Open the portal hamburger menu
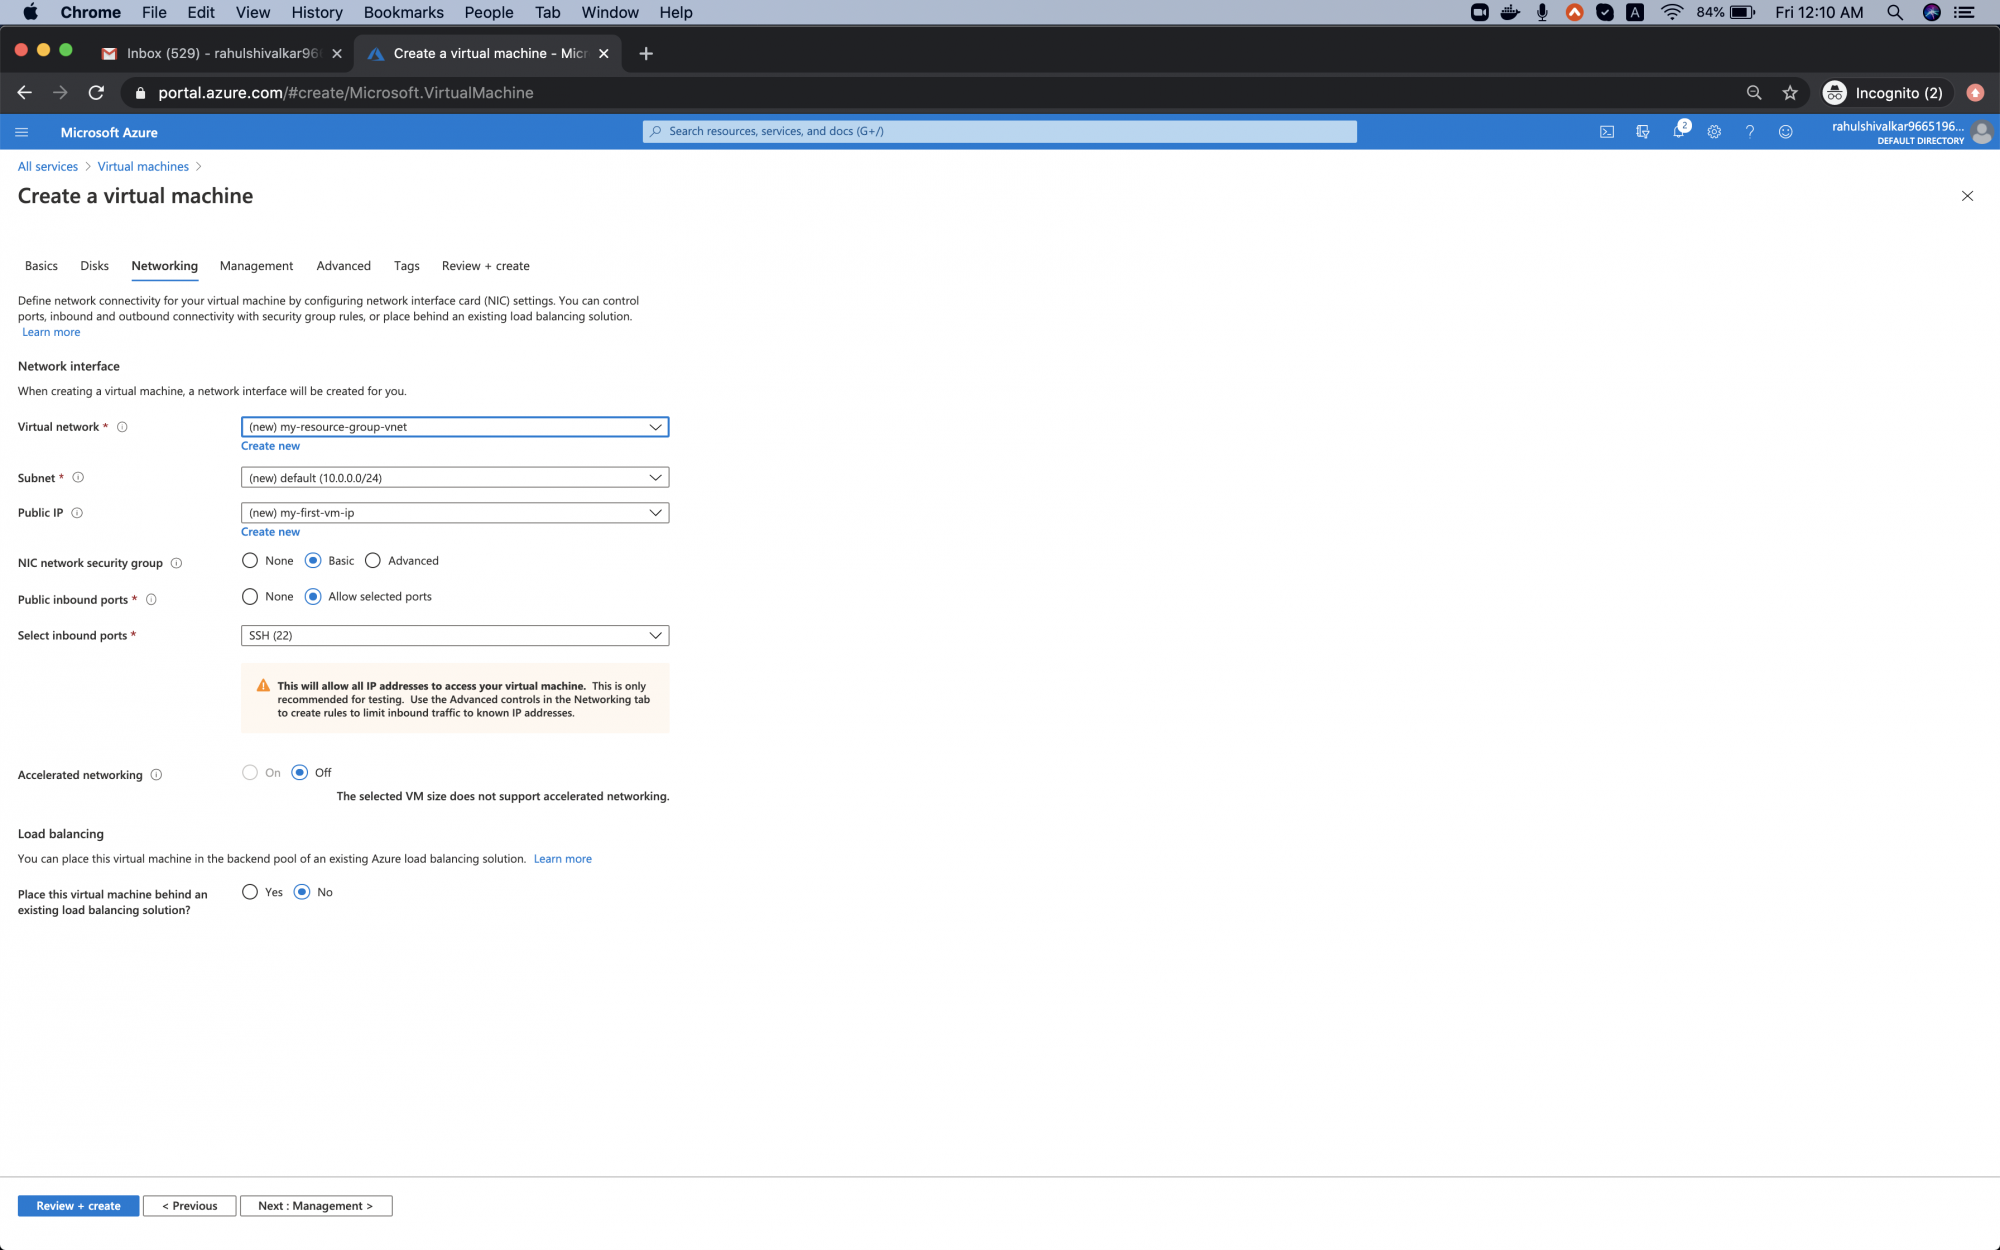The image size is (2000, 1250). [21, 131]
